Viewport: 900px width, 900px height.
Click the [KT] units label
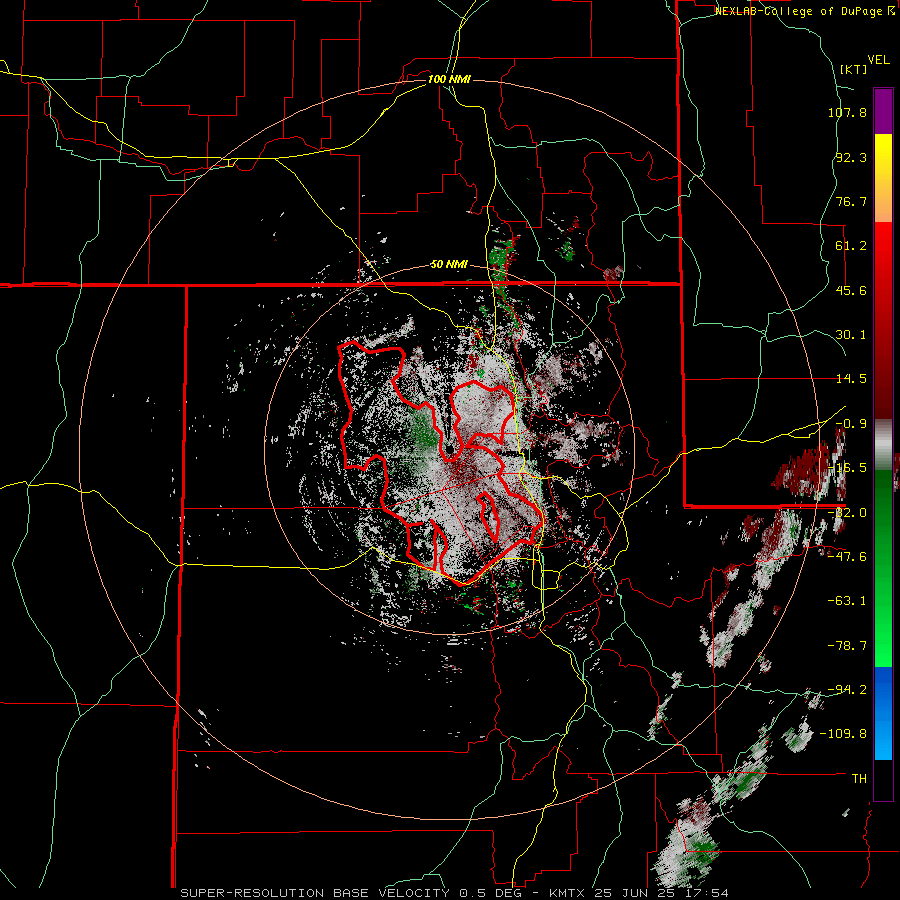pos(854,69)
